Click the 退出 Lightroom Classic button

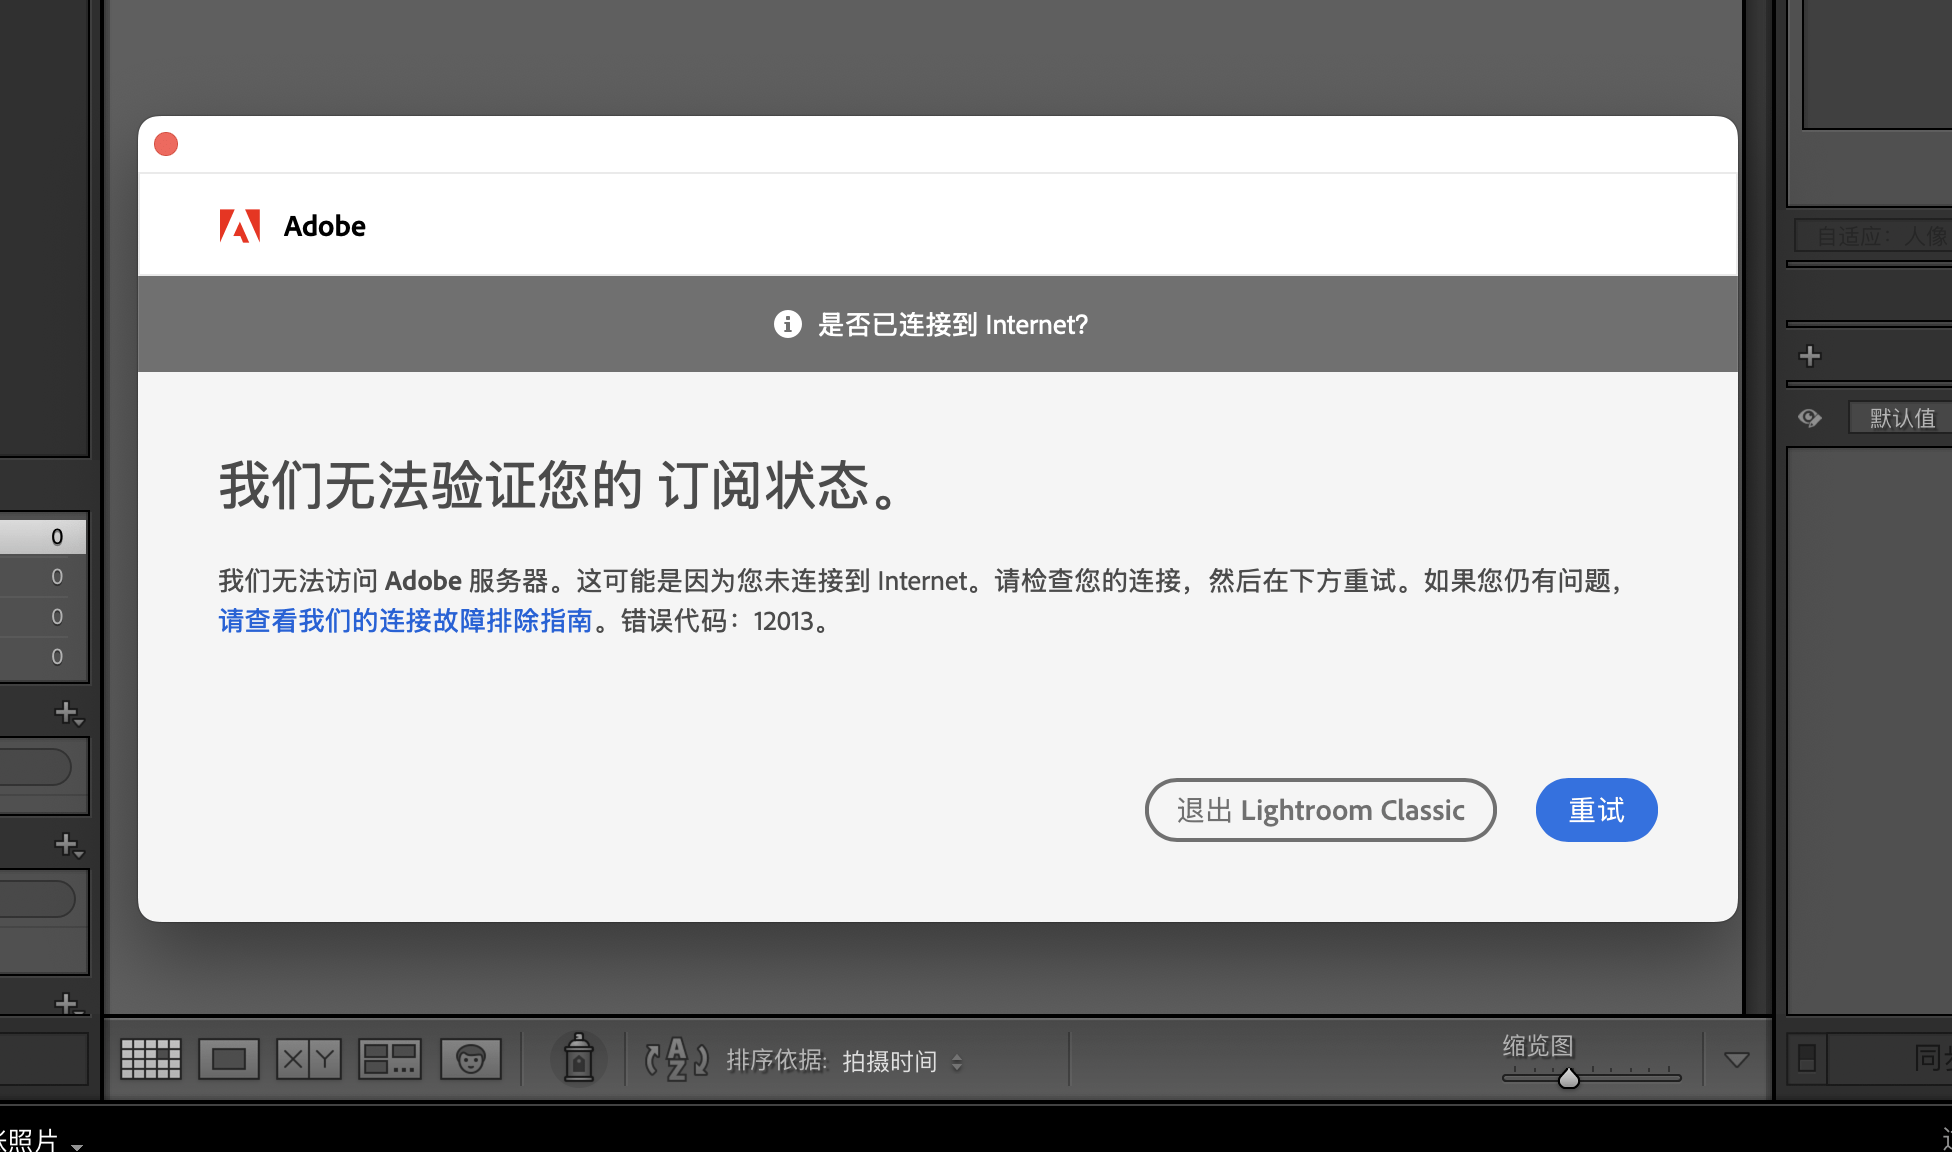click(1320, 810)
